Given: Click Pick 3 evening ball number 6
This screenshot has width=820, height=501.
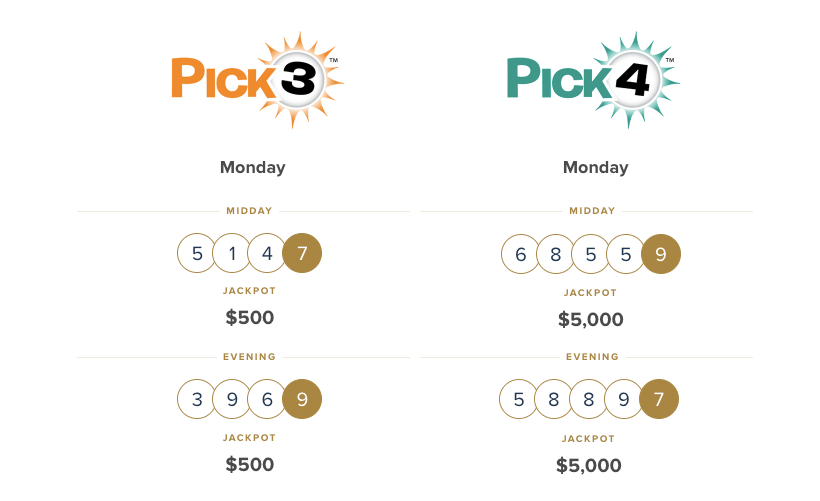Looking at the screenshot, I should 267,399.
